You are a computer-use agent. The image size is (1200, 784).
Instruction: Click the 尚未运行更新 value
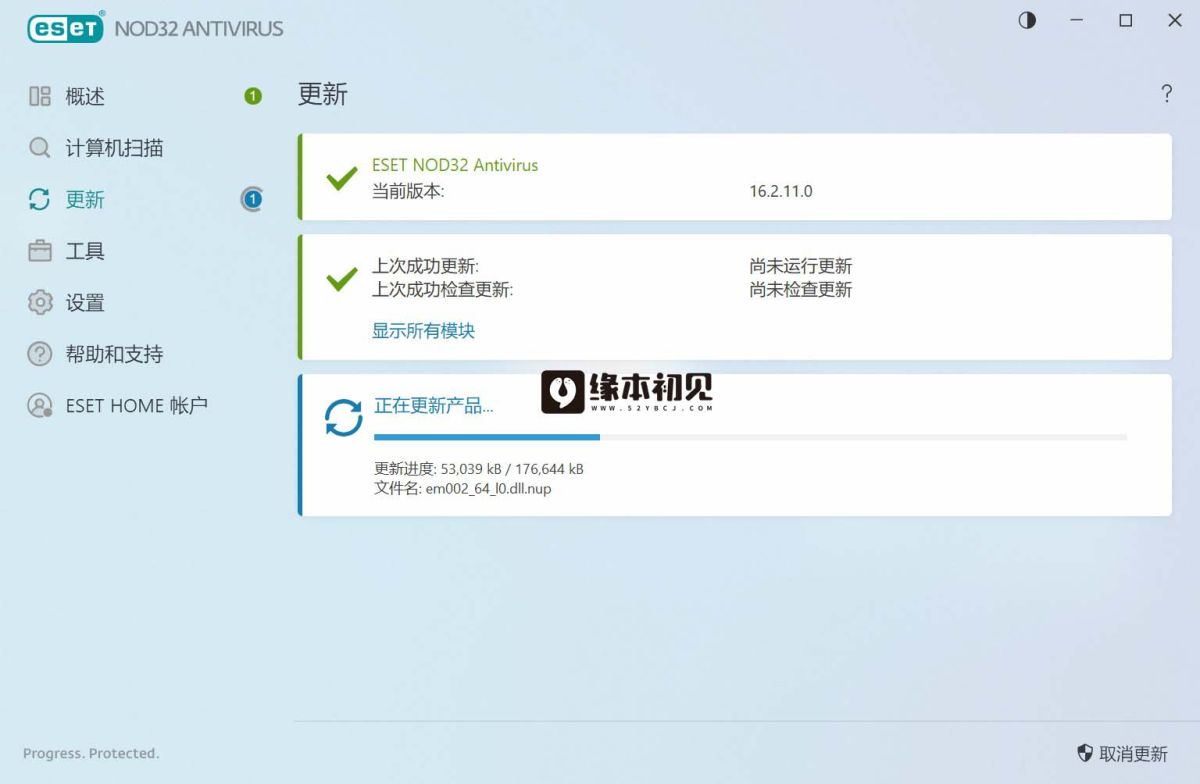(801, 267)
